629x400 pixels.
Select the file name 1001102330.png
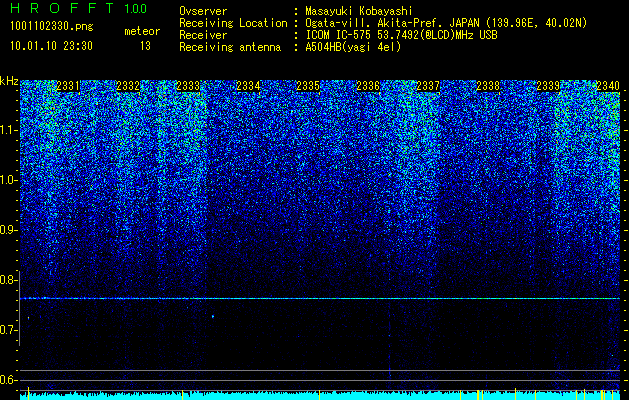52,27
